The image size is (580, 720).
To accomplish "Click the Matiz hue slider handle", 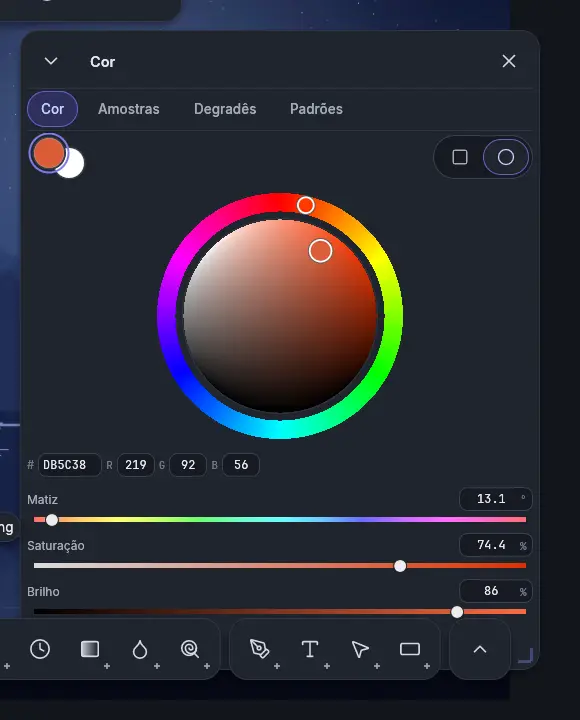I will [x=52, y=520].
